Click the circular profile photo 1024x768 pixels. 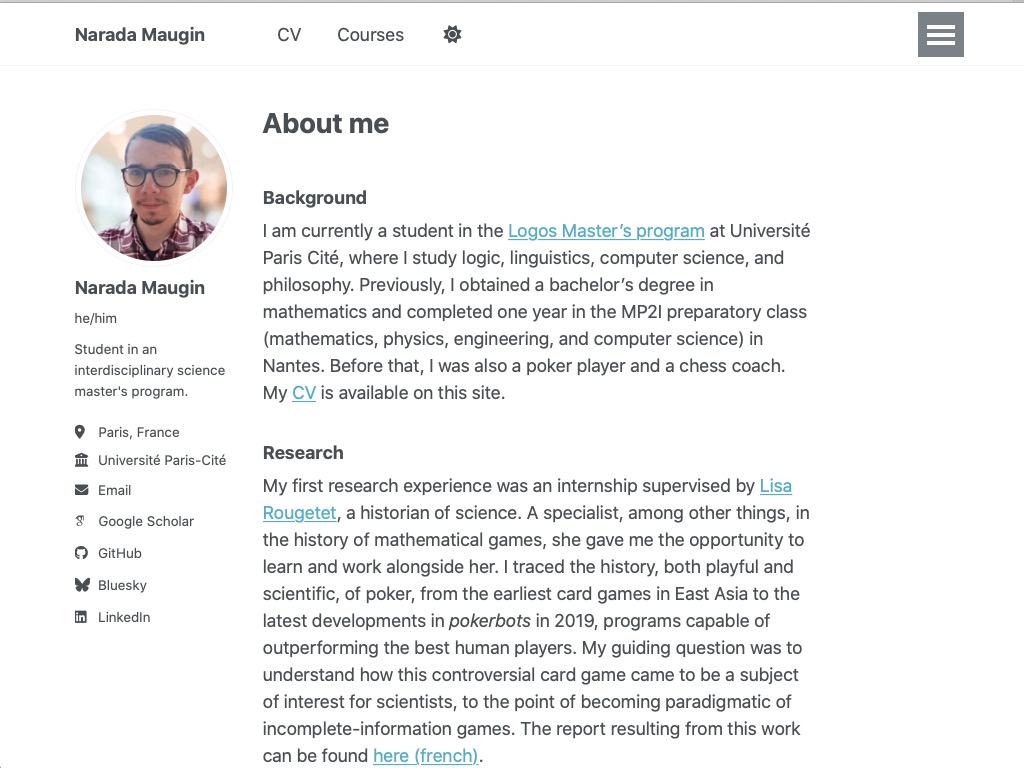click(154, 188)
